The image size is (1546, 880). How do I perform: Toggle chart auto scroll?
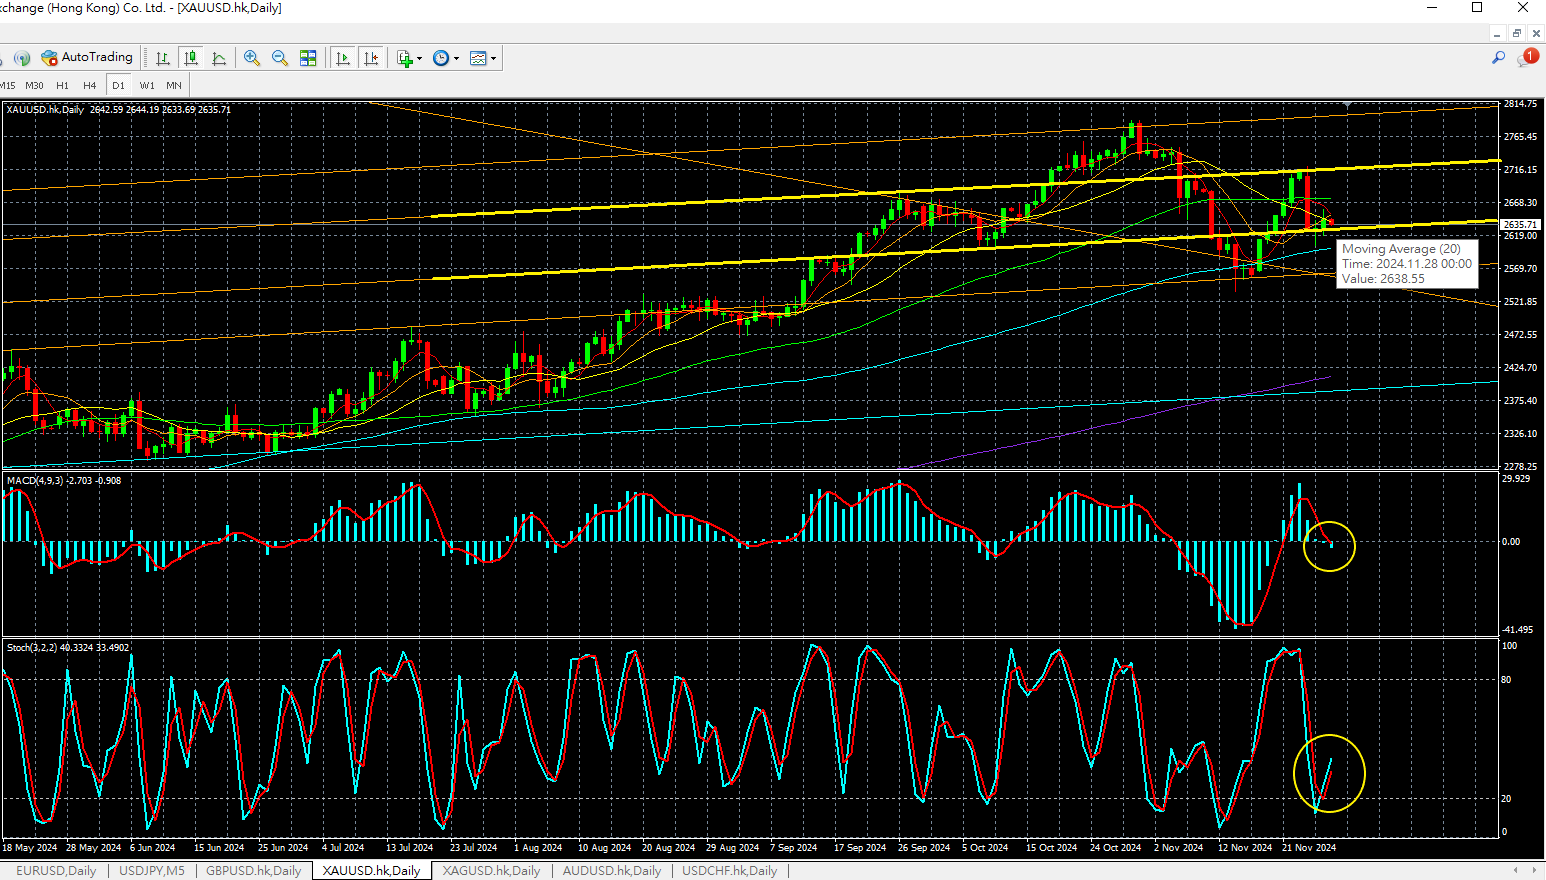pyautogui.click(x=343, y=58)
